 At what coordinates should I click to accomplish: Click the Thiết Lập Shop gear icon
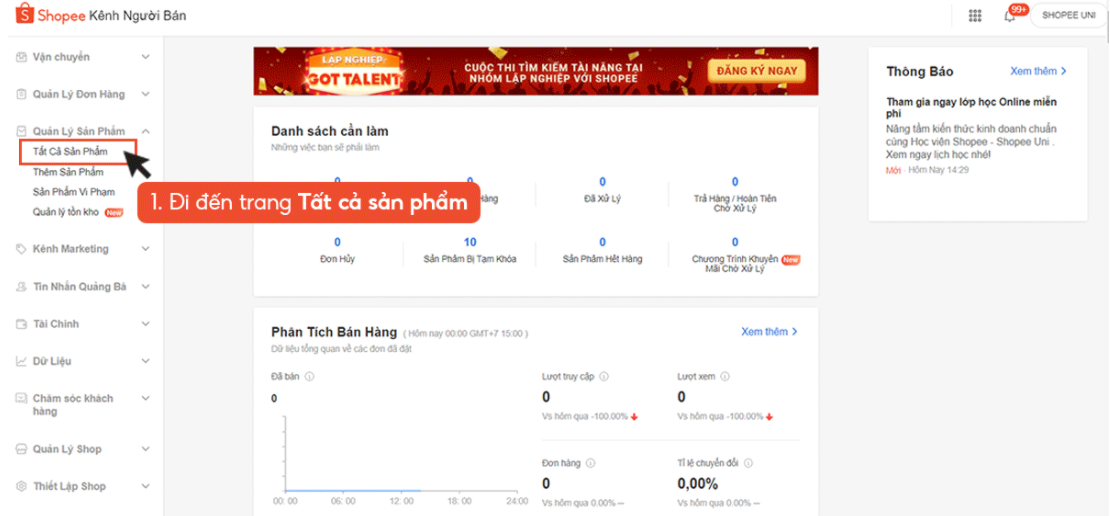point(21,486)
